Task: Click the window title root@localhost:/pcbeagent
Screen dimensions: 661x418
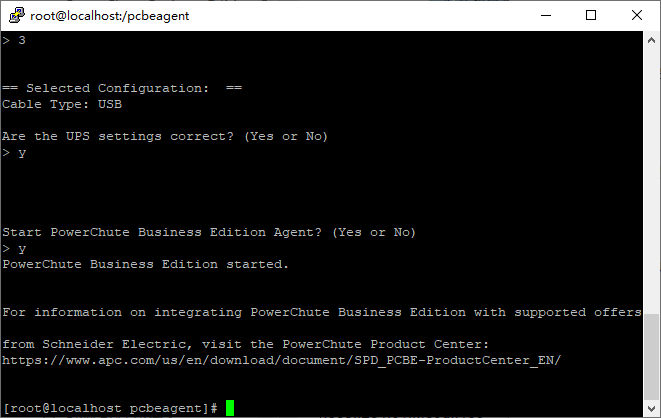Action: (x=110, y=15)
